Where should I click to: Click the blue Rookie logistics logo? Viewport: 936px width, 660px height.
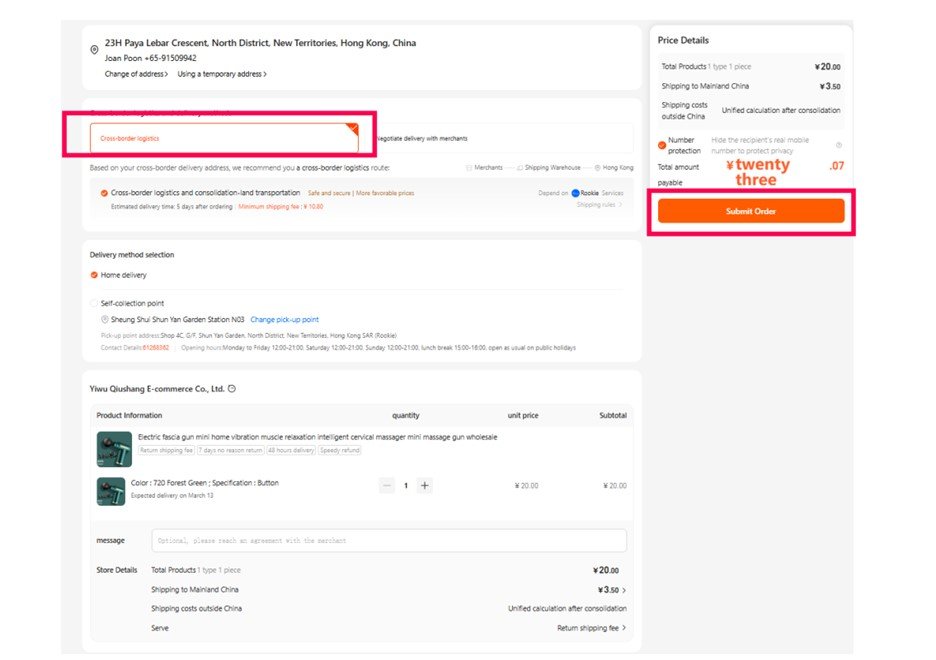pos(575,193)
